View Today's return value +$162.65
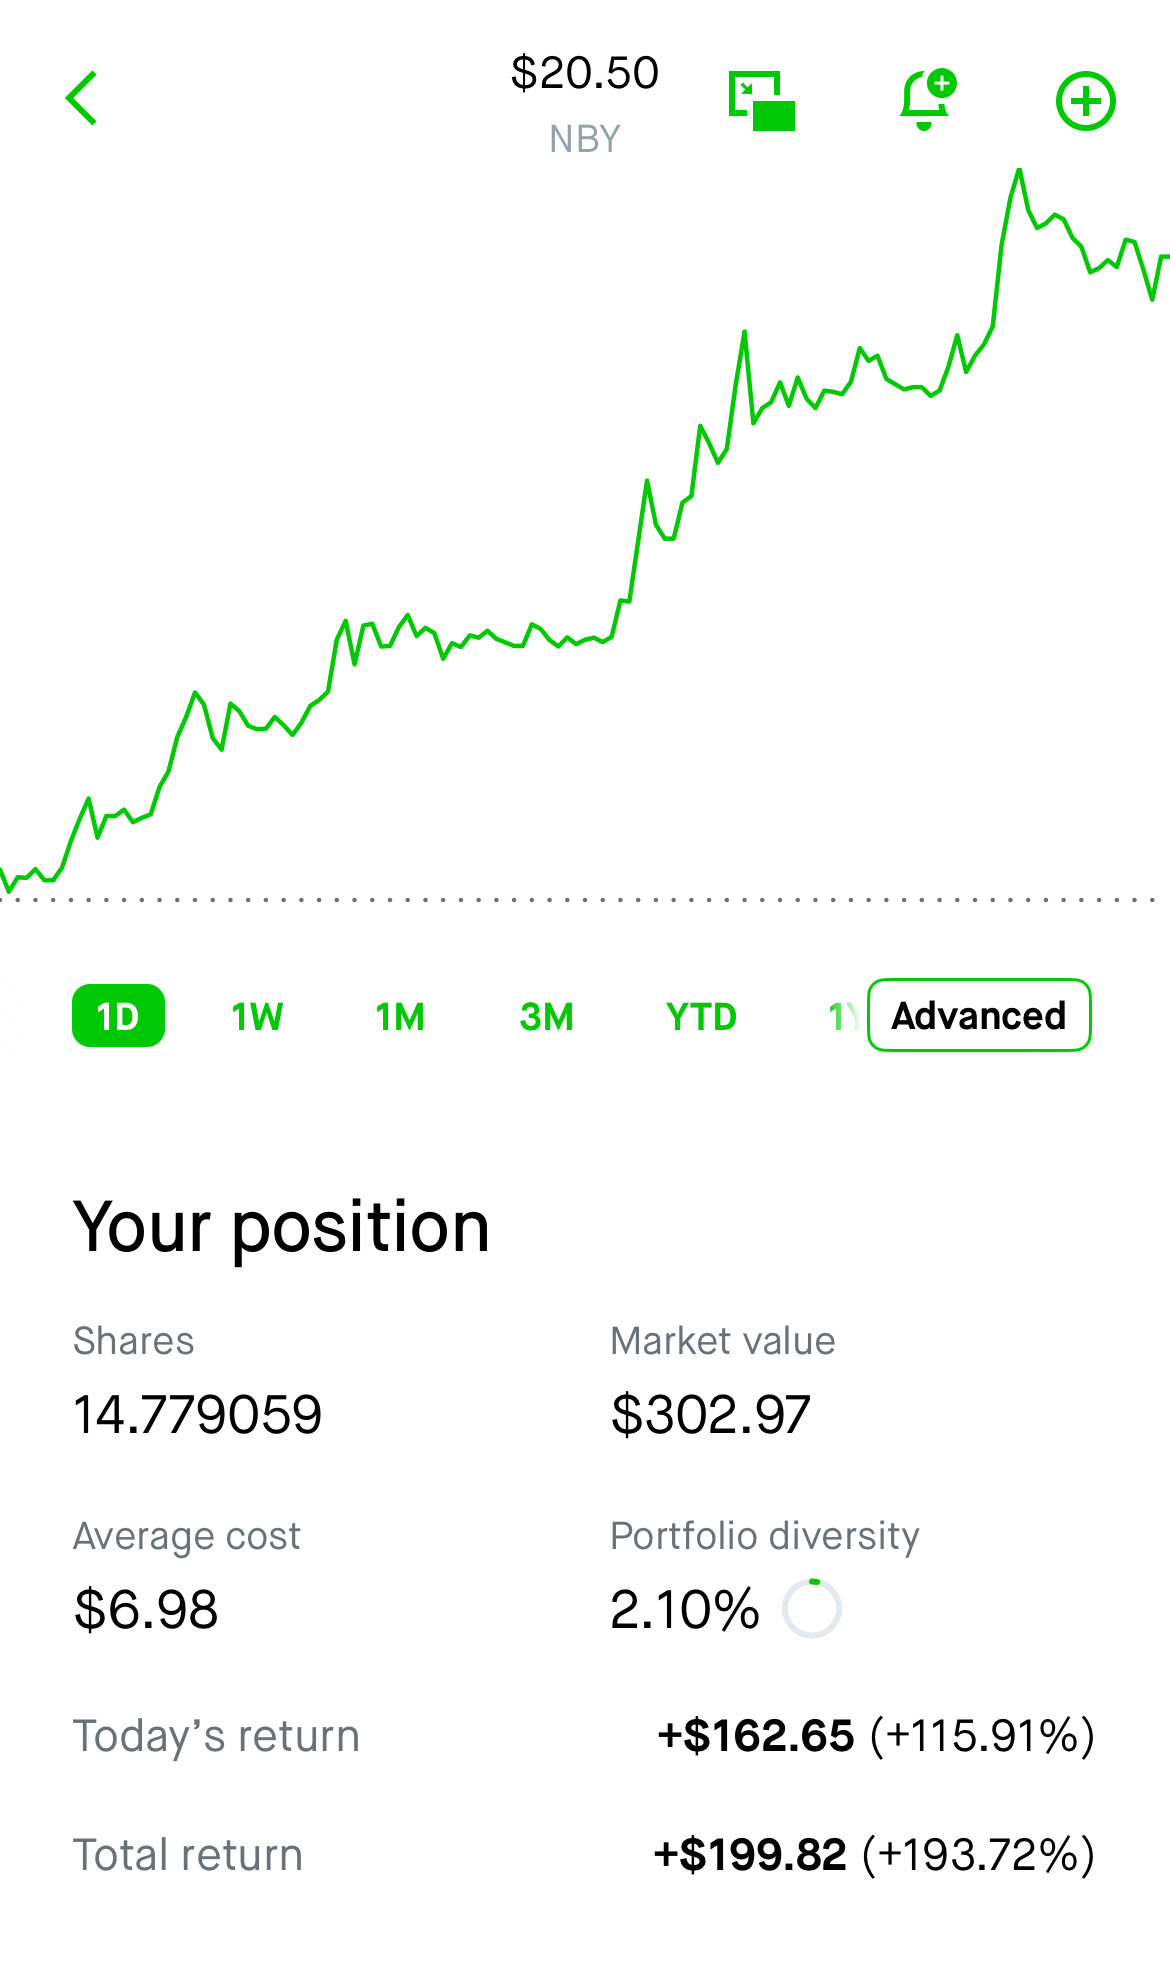This screenshot has height=1981, width=1170. coord(755,1736)
